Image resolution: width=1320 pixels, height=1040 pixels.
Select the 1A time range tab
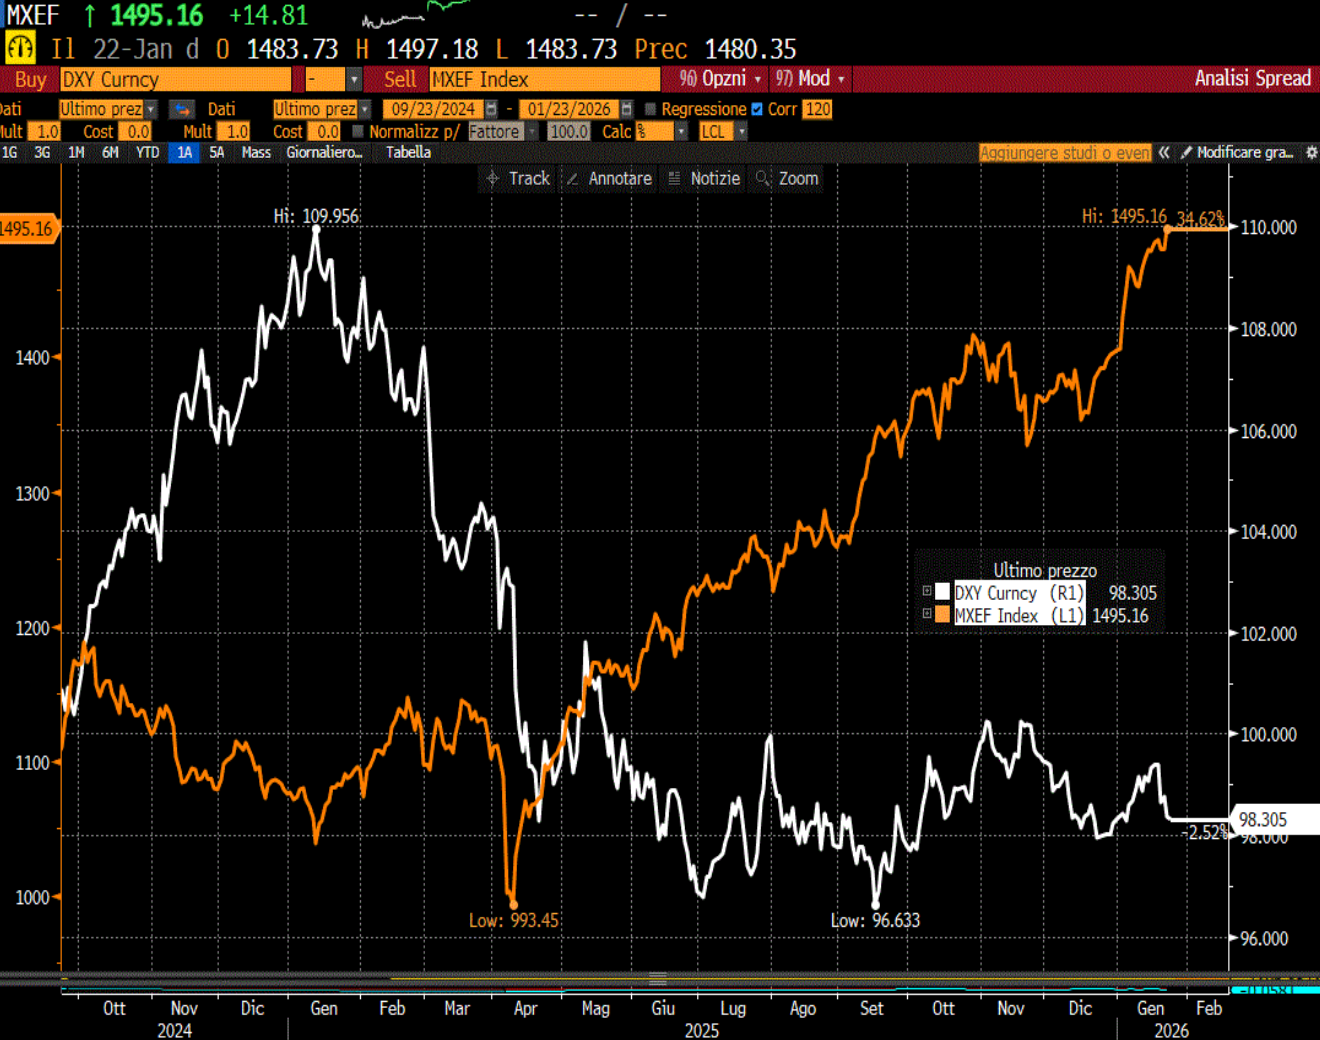(184, 152)
